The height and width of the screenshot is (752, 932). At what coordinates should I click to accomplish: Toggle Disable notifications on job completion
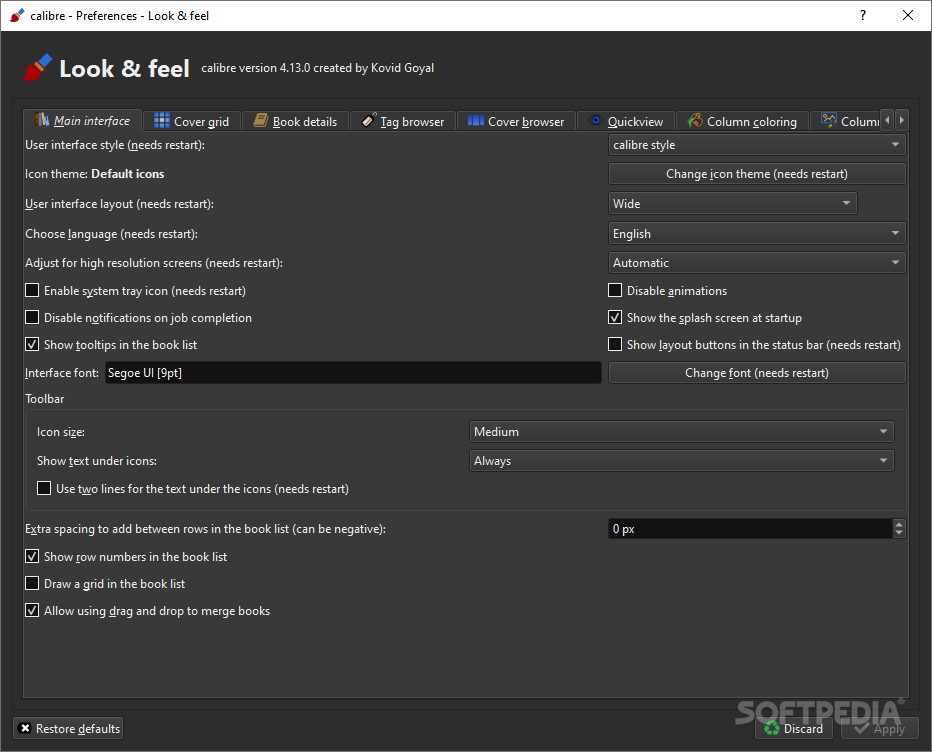tap(32, 317)
